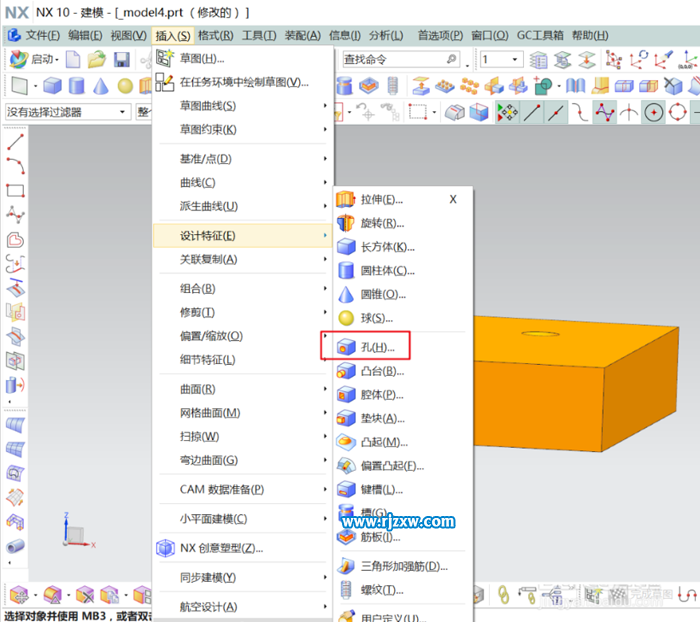
Task: Choose 圆锥(O)... cone command
Action: click(403, 294)
